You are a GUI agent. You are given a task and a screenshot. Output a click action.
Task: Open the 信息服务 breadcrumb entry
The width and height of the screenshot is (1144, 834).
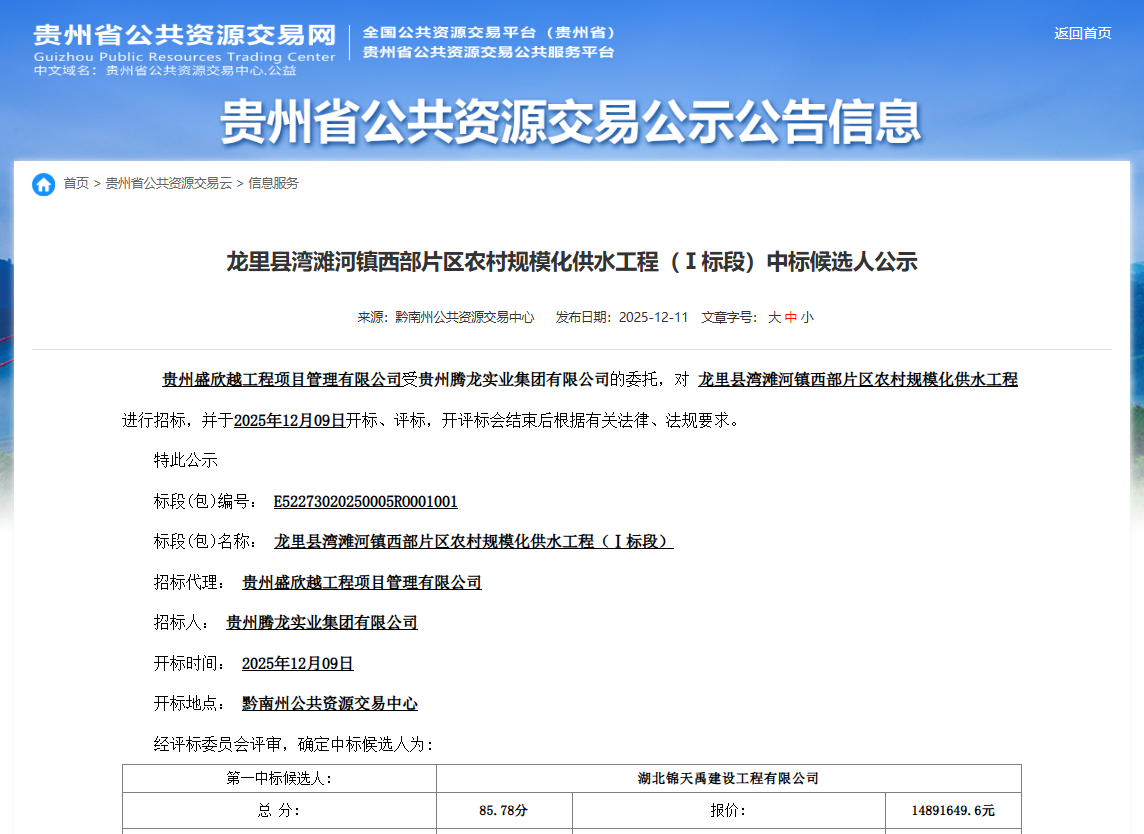[275, 184]
